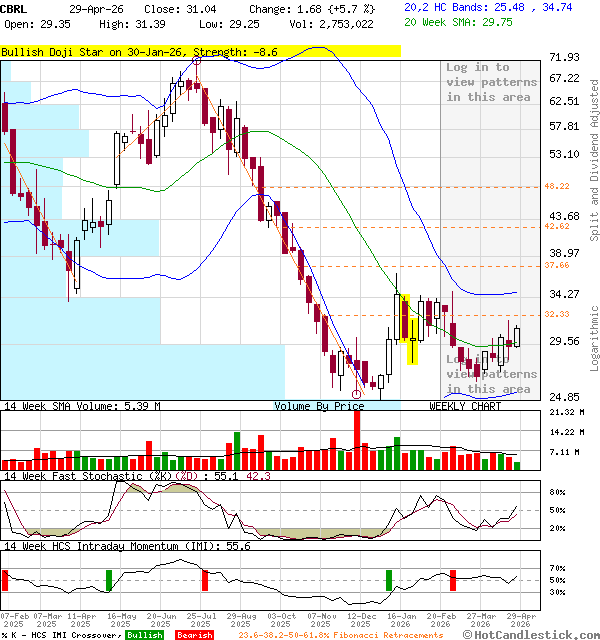Screen dimensions: 600x640
Task: Click the tallest green volume bar
Action: click(x=238, y=450)
